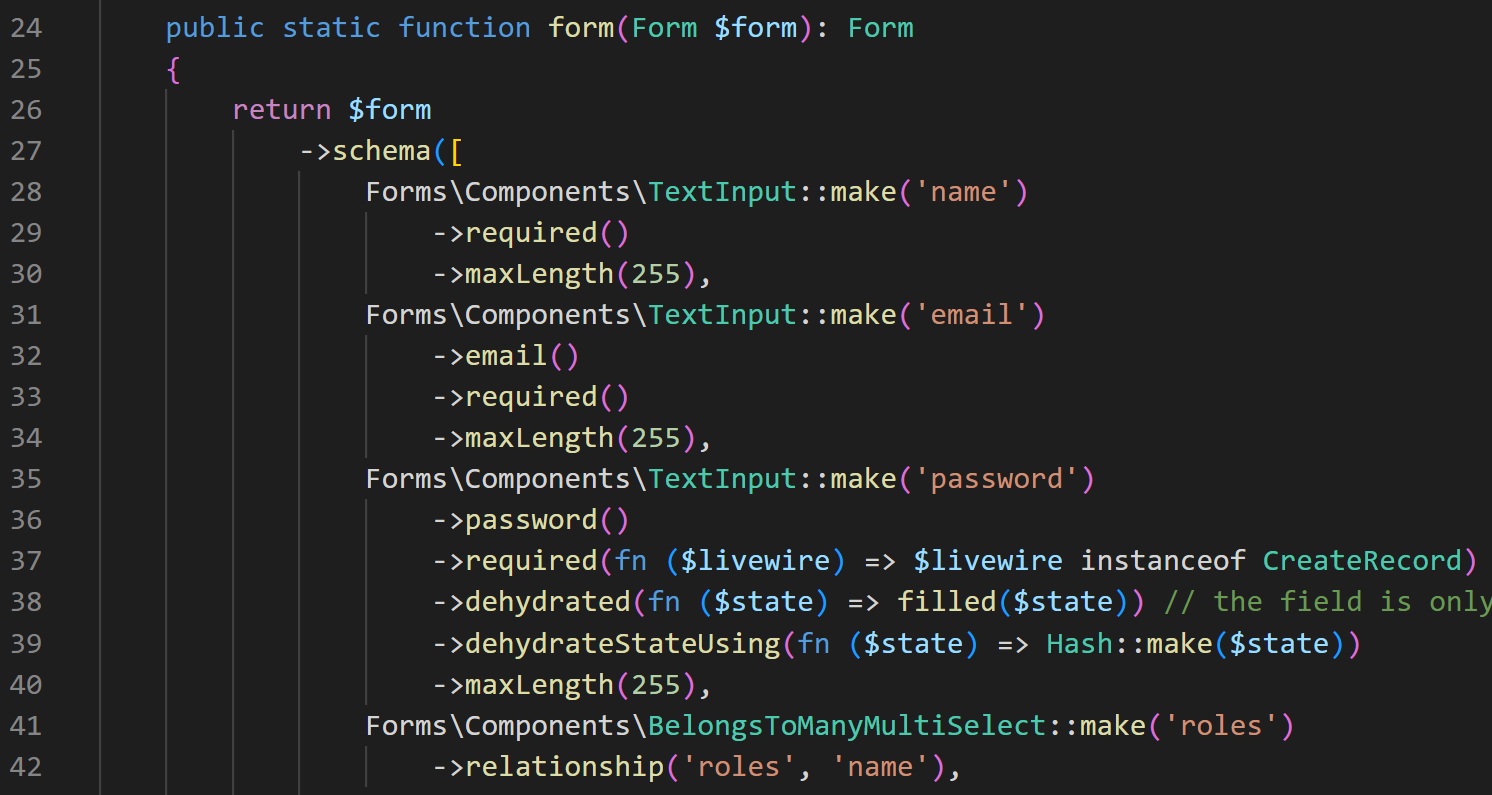Click the 'filled' function call
1492x795 pixels.
946,602
